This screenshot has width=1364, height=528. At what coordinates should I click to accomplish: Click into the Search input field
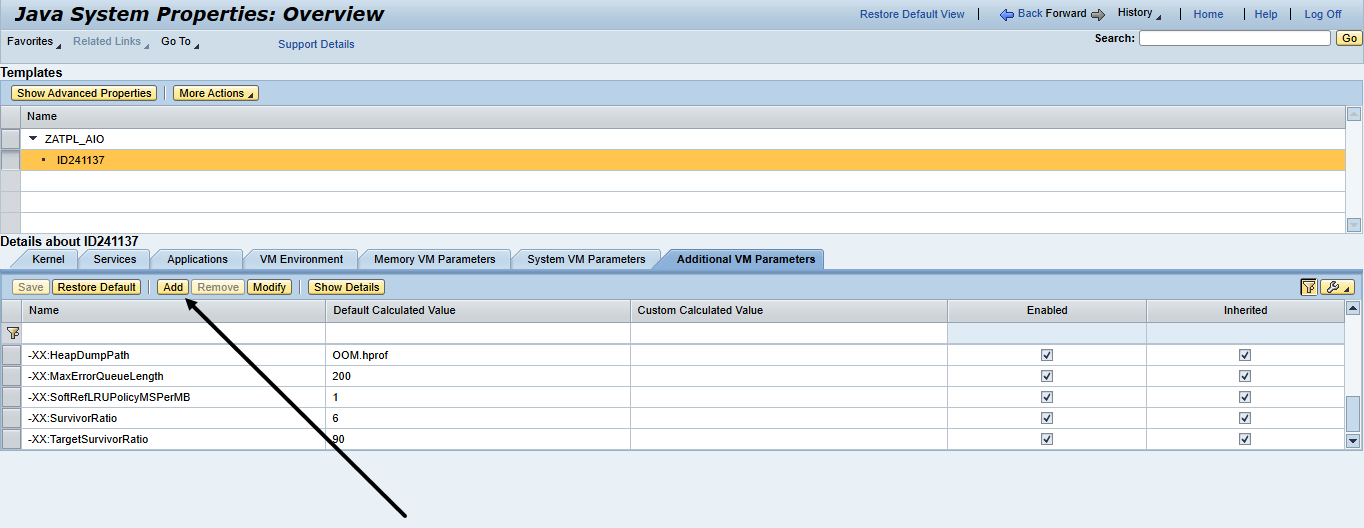click(x=1234, y=38)
